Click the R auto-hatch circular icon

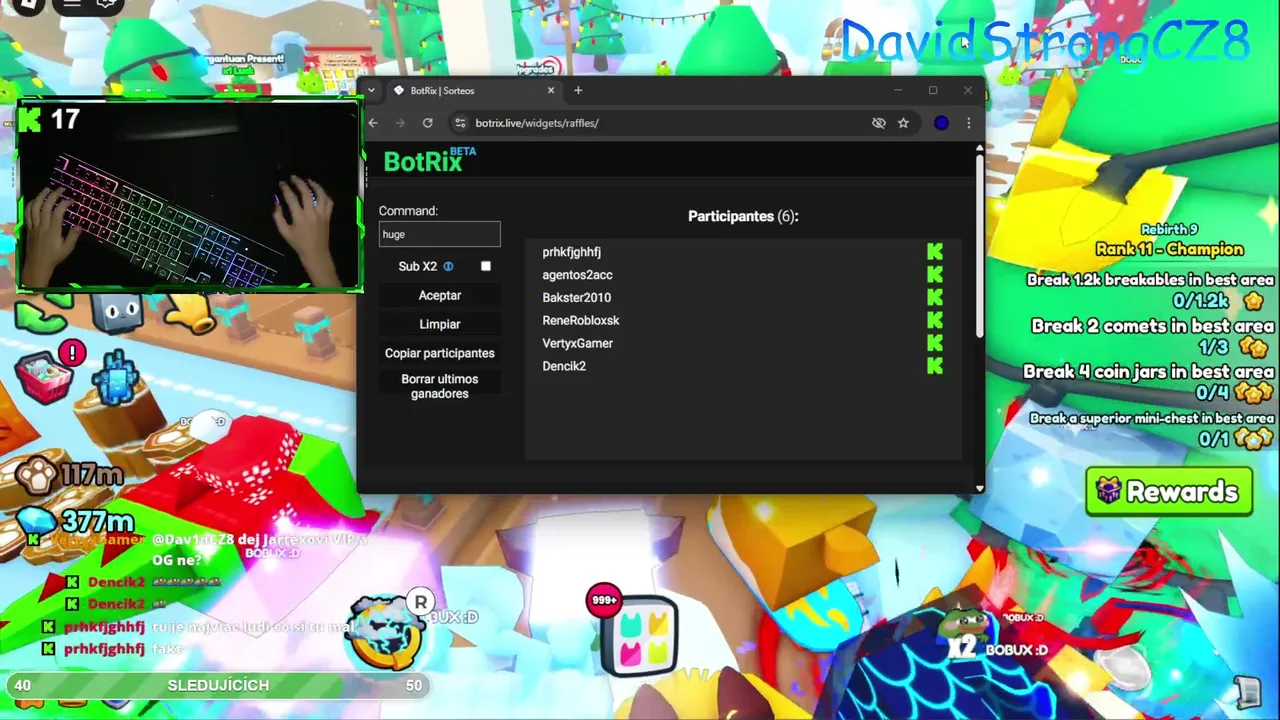tap(386, 632)
